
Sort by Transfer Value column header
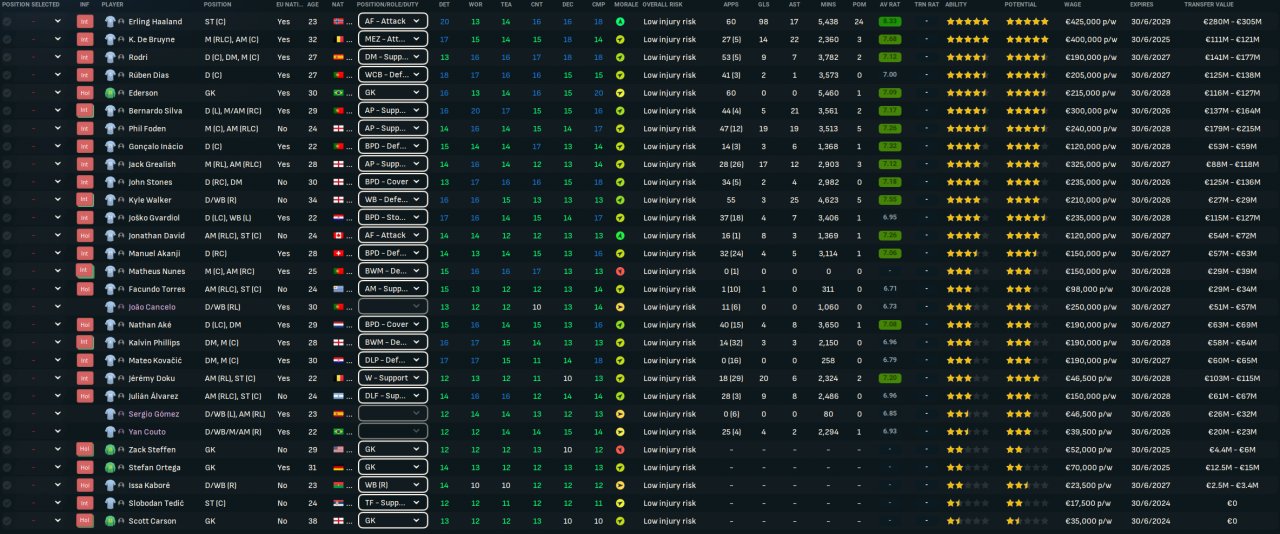pos(1210,5)
